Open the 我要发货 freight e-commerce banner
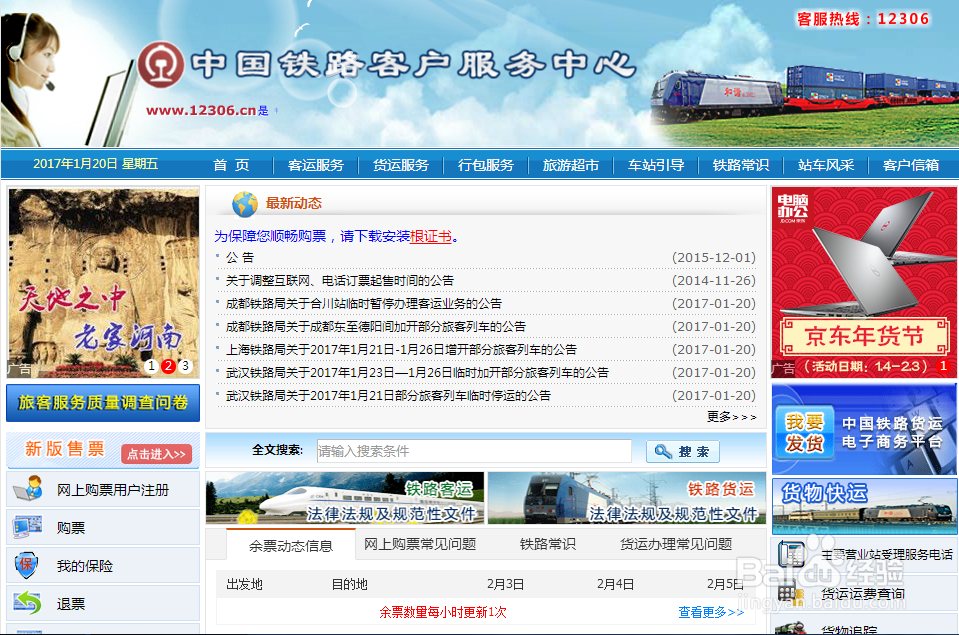Viewport: 959px width, 635px height. [864, 429]
